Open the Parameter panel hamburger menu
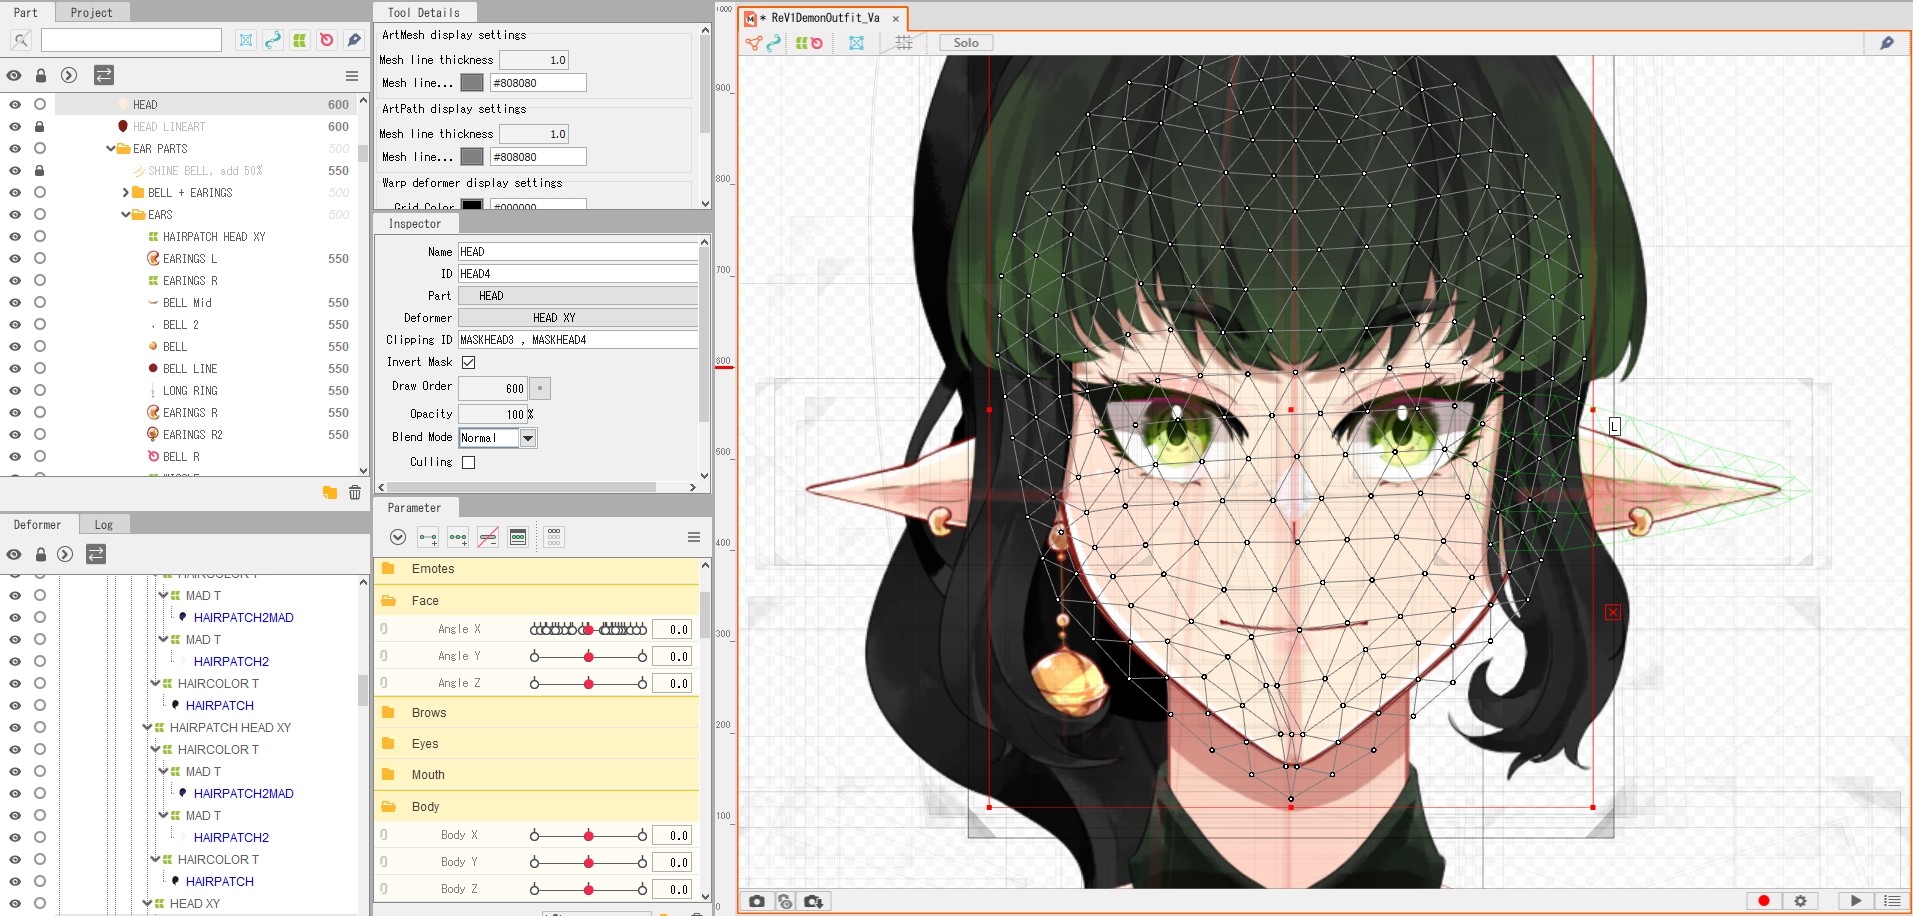 click(x=694, y=537)
